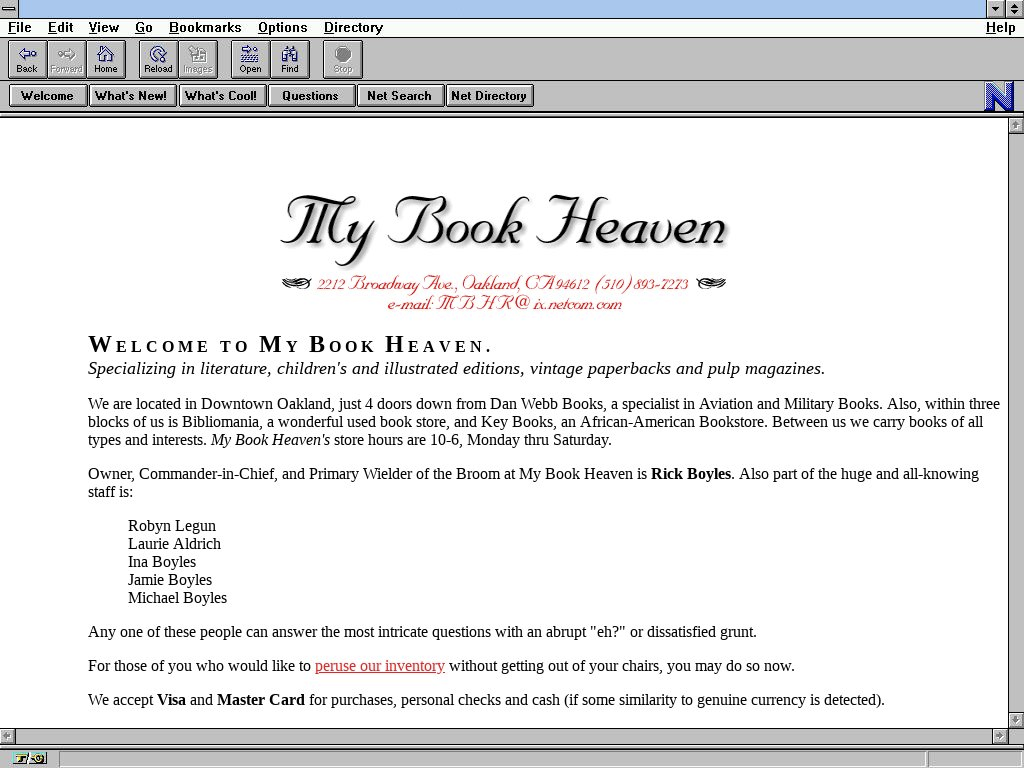Open the File menu
Screen dimensions: 1024x768
pos(19,28)
